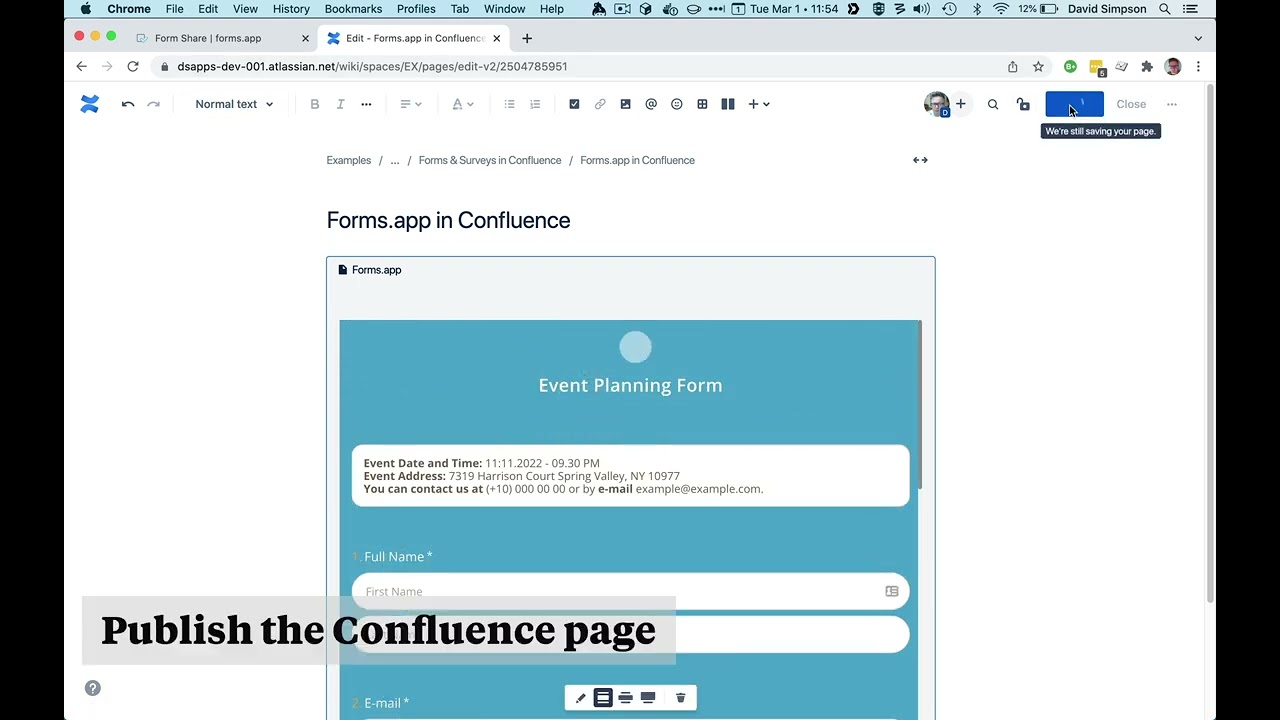Viewport: 1280px width, 720px height.
Task: Open the text alignment dropdown
Action: click(x=410, y=104)
